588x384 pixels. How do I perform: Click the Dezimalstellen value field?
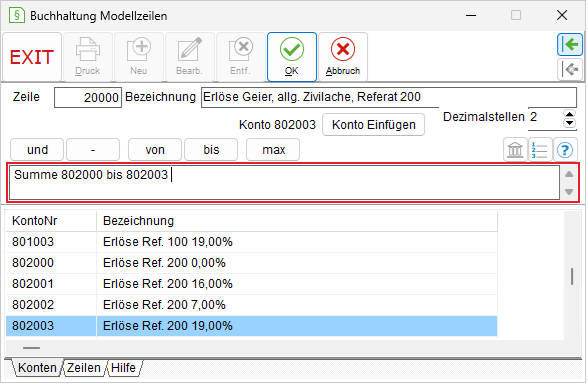coord(546,118)
